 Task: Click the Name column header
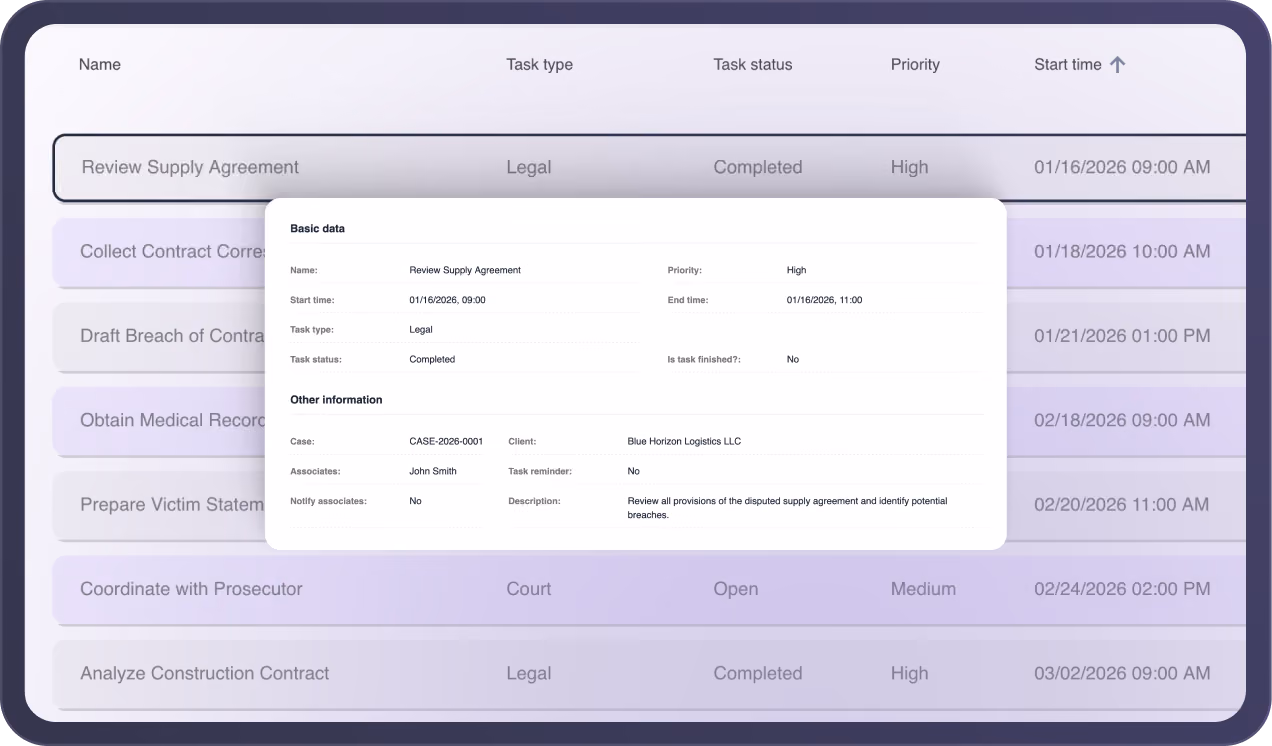click(x=100, y=65)
